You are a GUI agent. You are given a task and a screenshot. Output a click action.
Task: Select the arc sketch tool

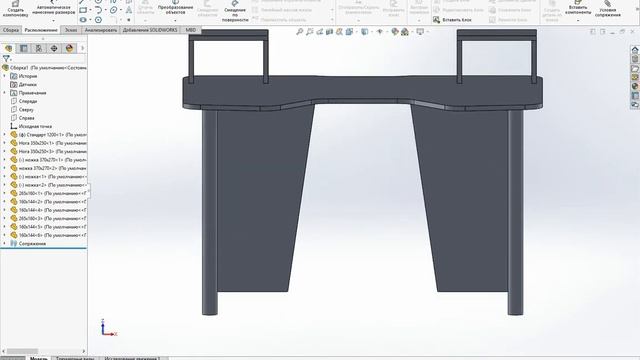pyautogui.click(x=98, y=10)
